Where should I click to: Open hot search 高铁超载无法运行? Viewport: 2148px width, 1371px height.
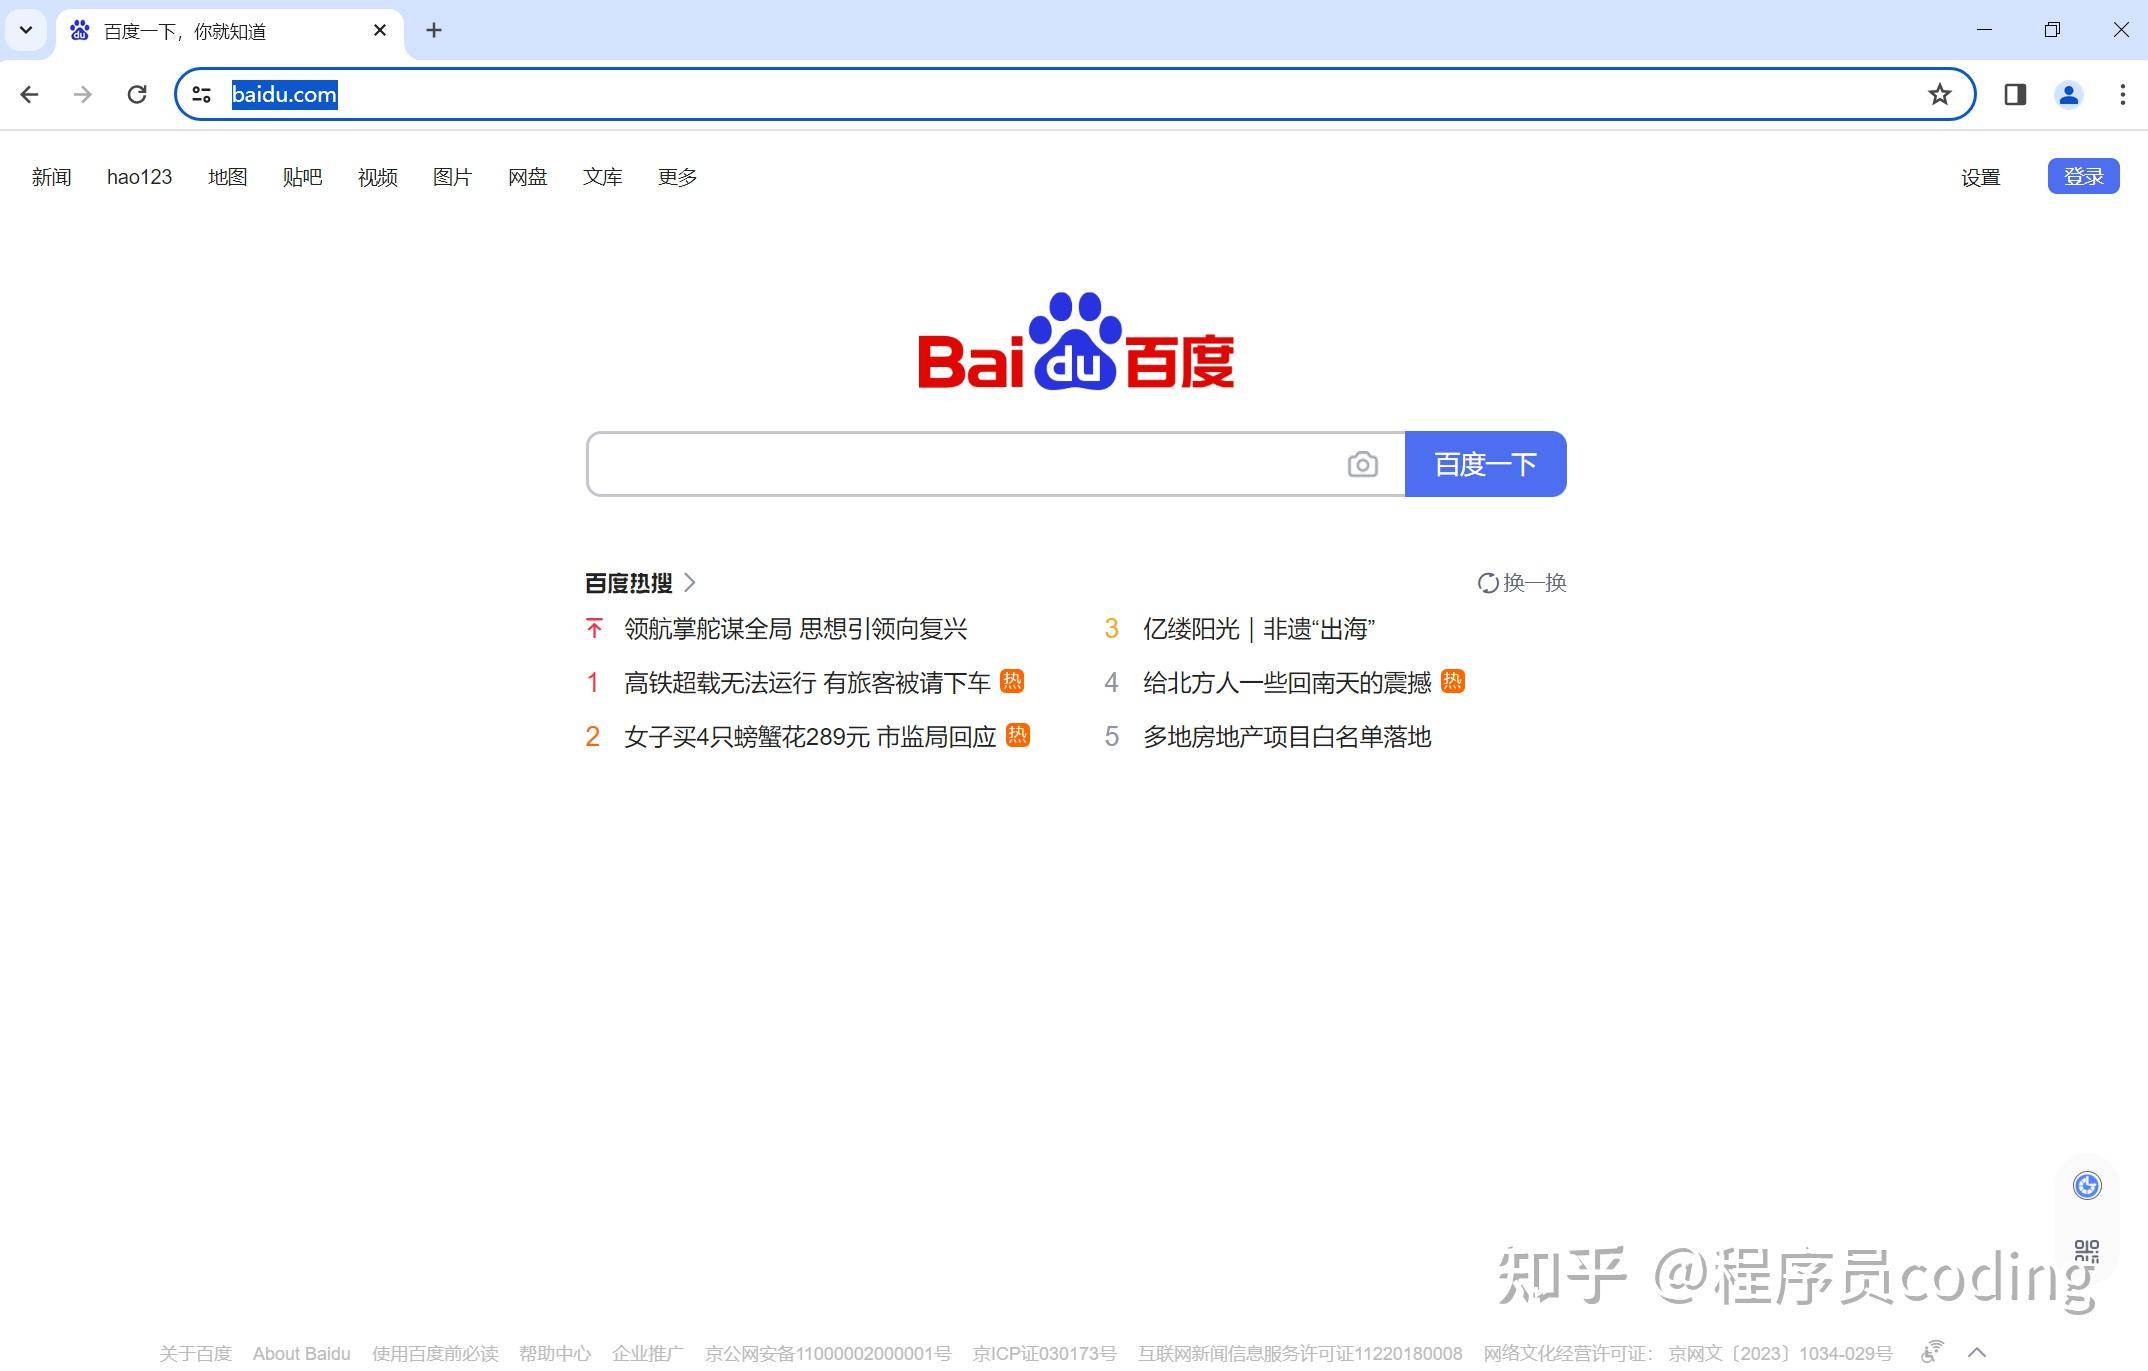click(807, 683)
